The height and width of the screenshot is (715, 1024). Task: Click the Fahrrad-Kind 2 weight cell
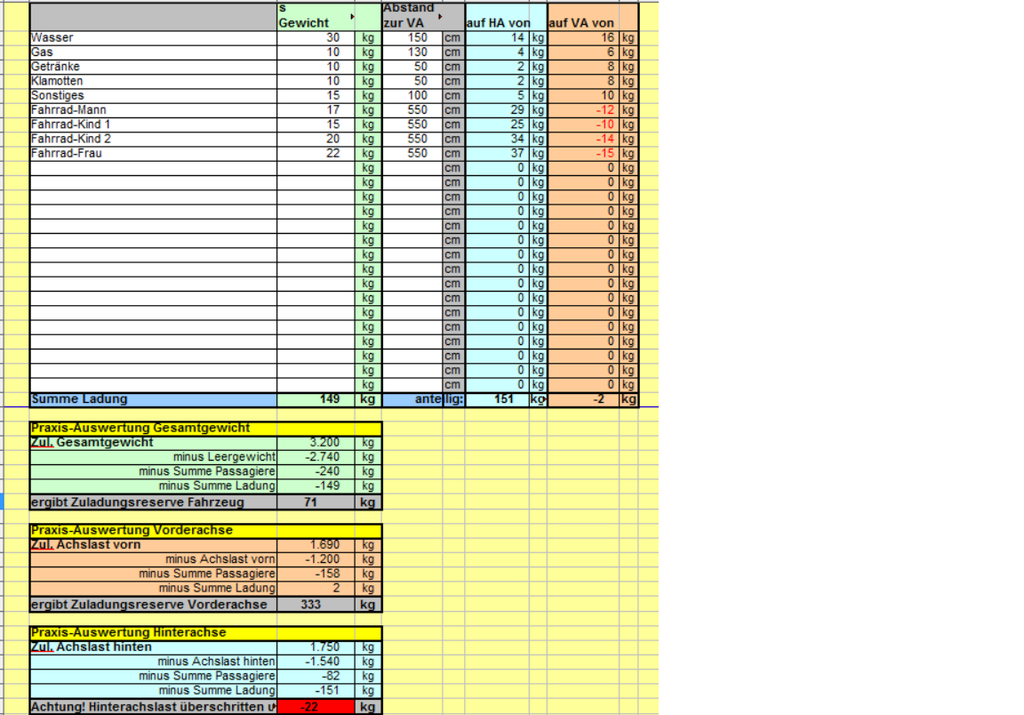pyautogui.click(x=316, y=139)
